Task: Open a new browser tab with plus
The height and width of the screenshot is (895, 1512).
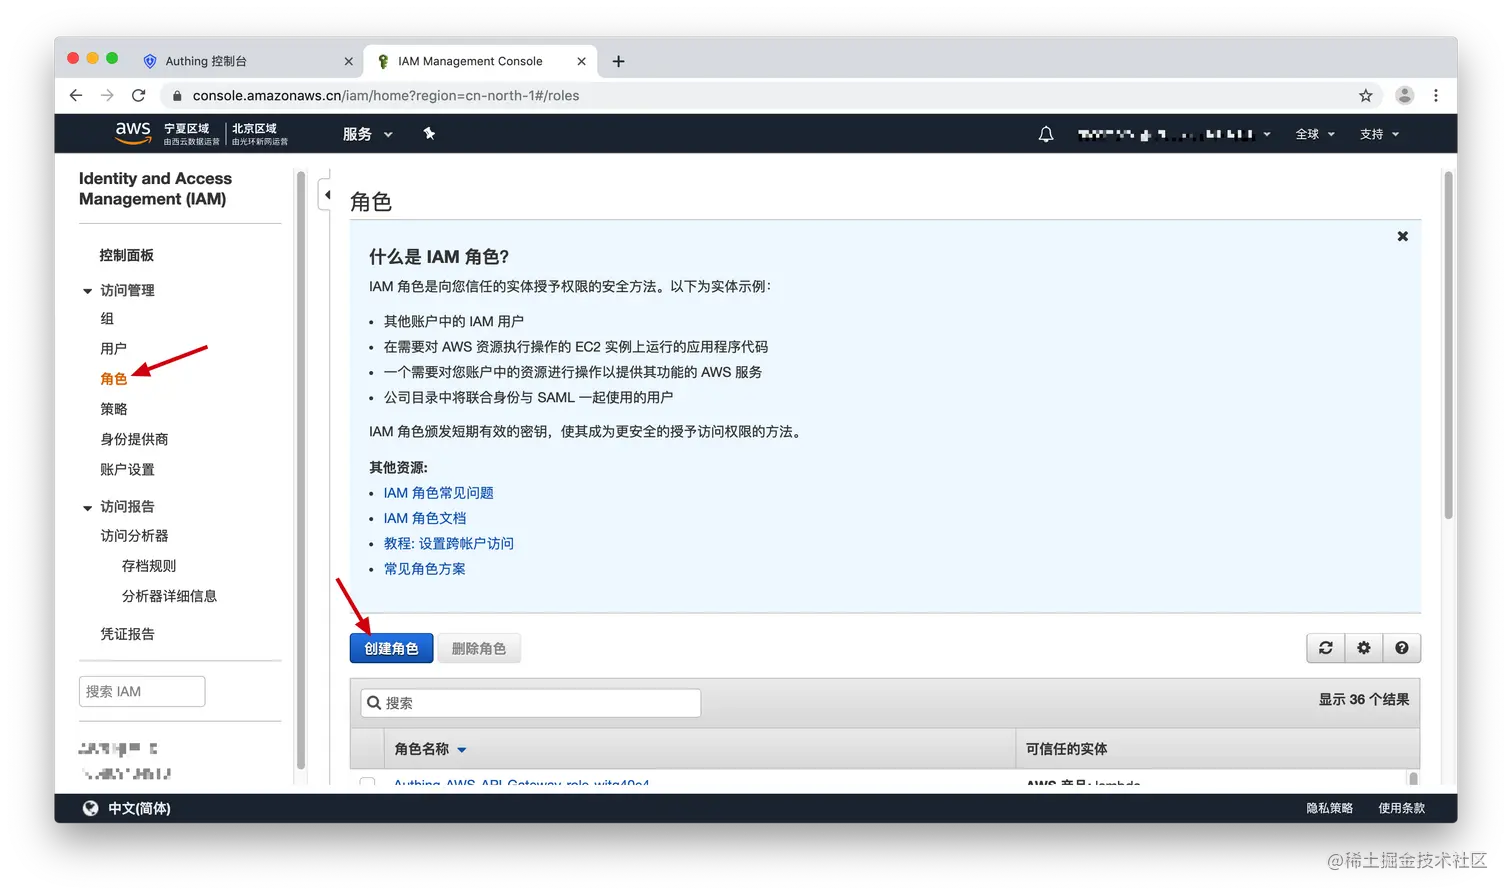Action: point(618,61)
